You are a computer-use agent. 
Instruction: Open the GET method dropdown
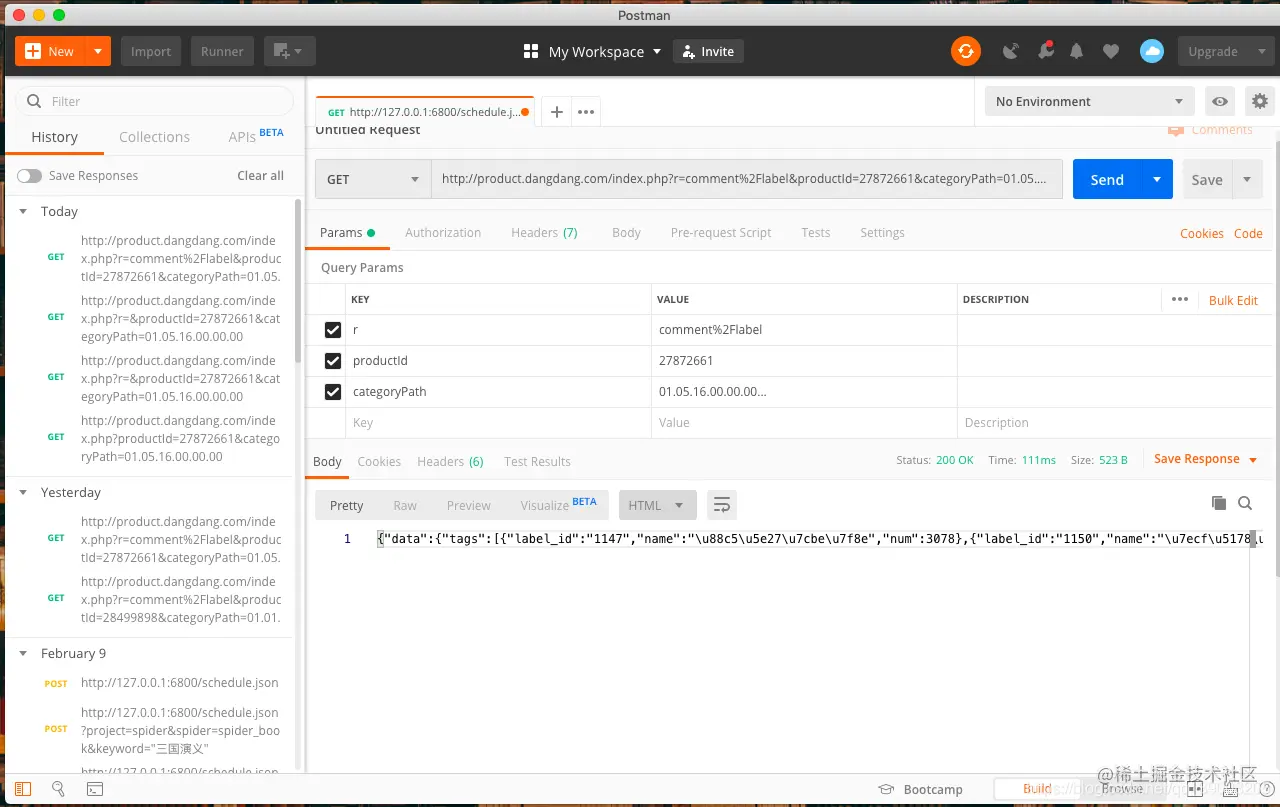click(x=373, y=179)
